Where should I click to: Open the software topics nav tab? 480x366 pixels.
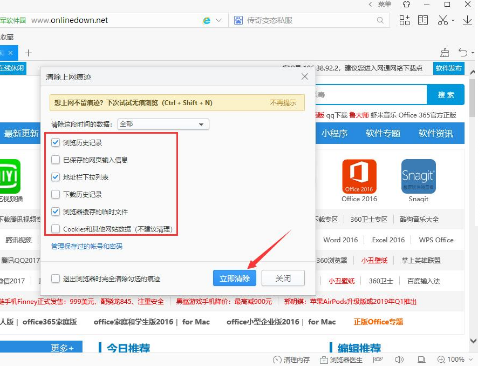click(383, 133)
